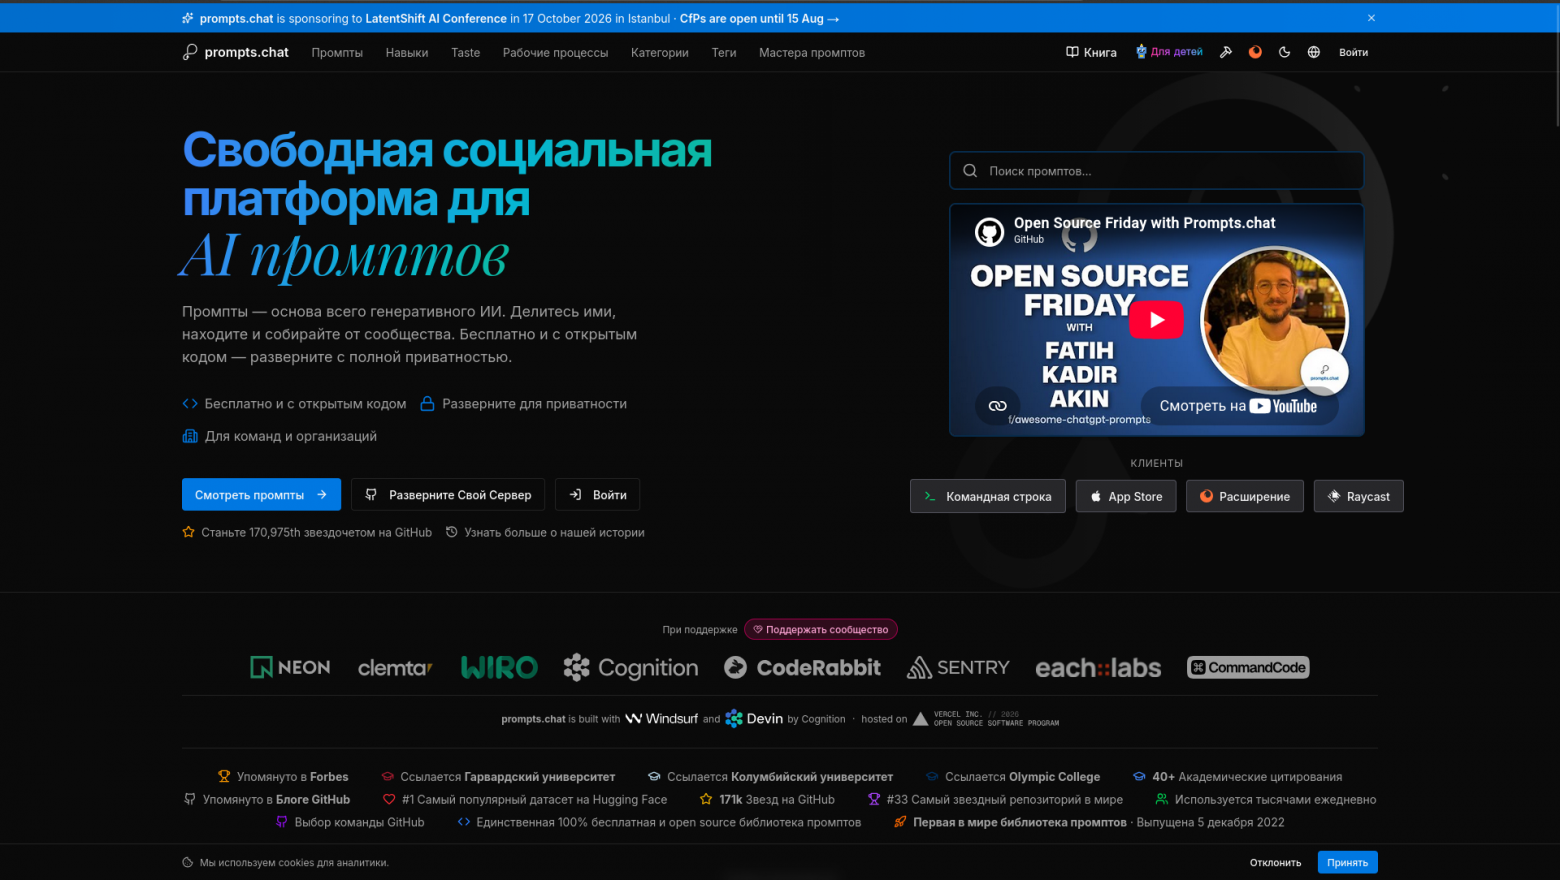Open the Книга book link

[x=1091, y=52]
